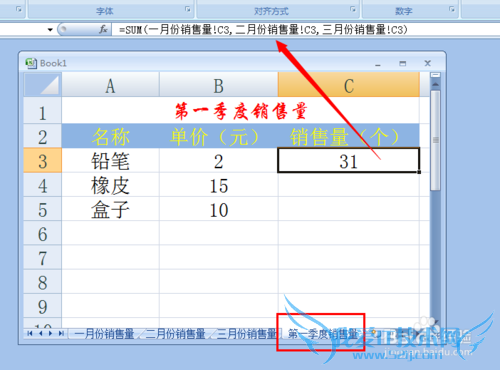Screen dimensions: 500x370
Task: Close the Book1 workbook window
Action: 428,63
